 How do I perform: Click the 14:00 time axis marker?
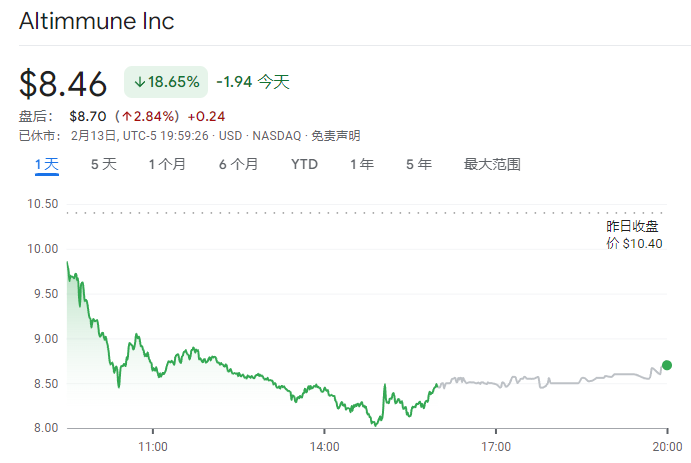324,447
